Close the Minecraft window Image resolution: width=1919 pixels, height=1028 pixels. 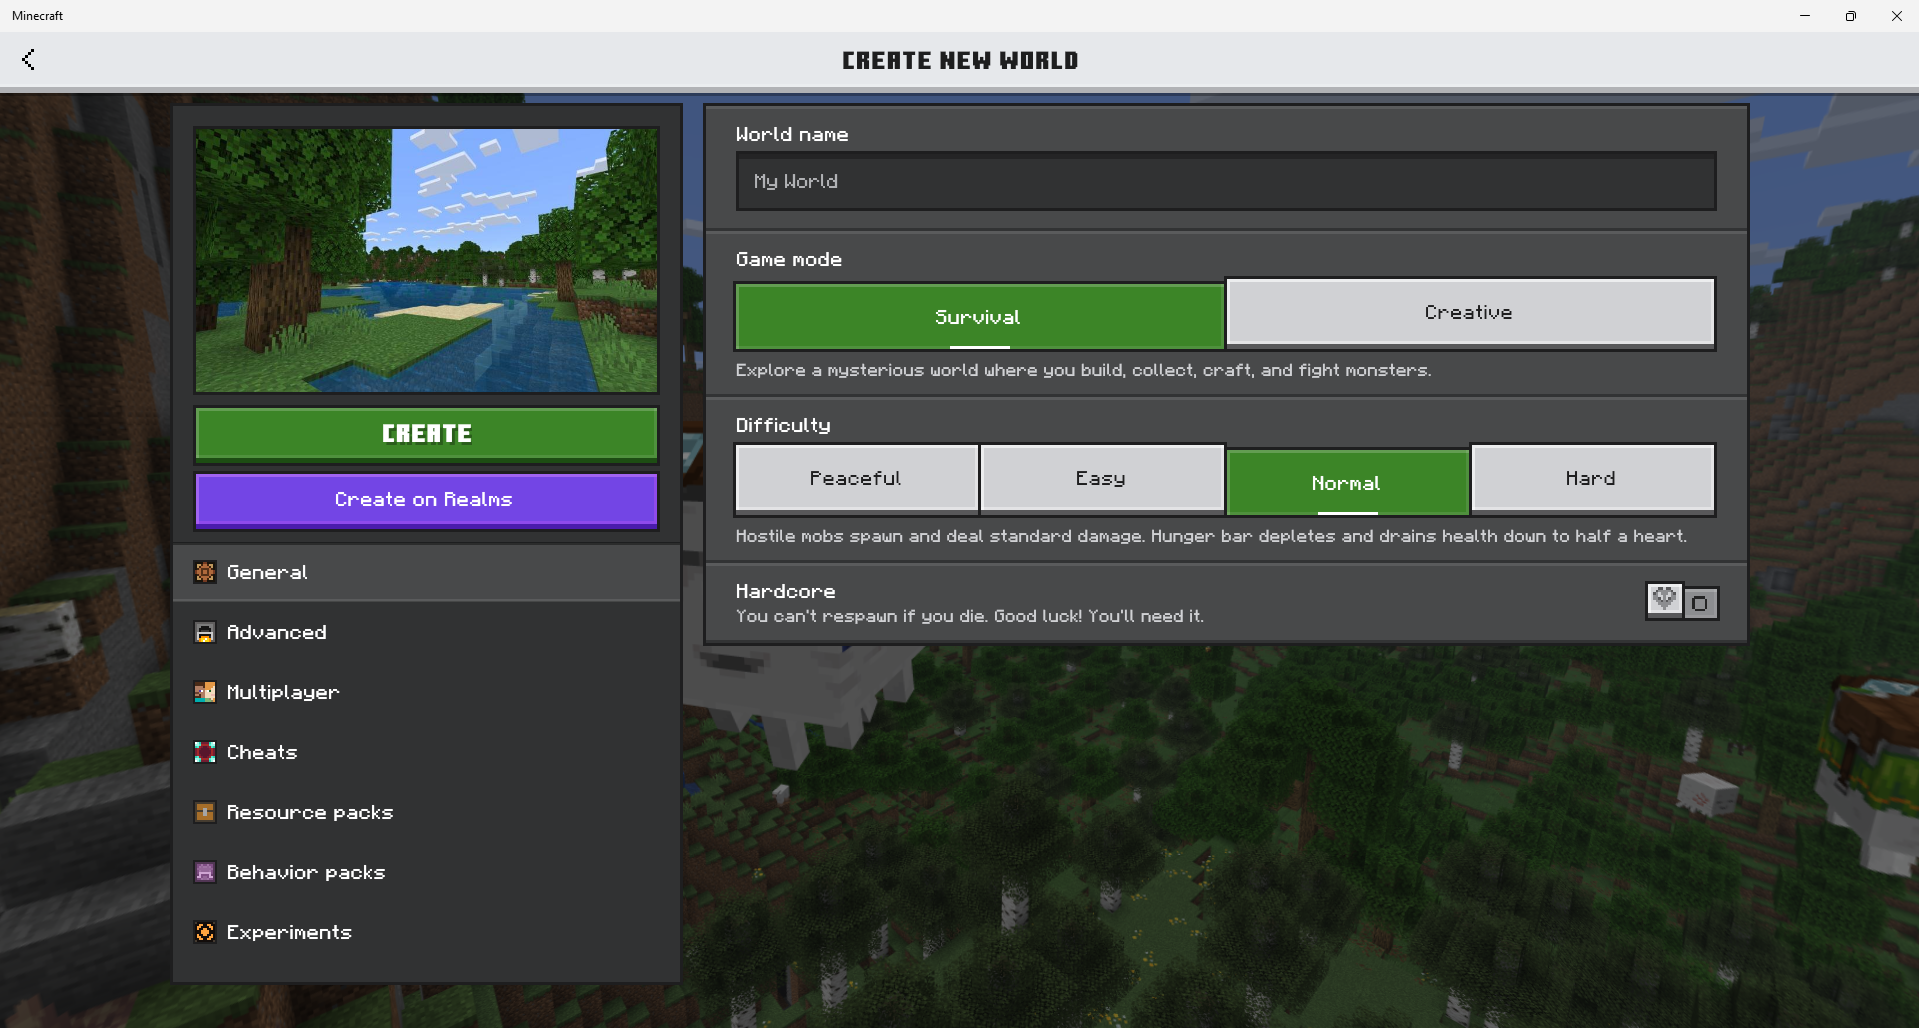[1897, 16]
